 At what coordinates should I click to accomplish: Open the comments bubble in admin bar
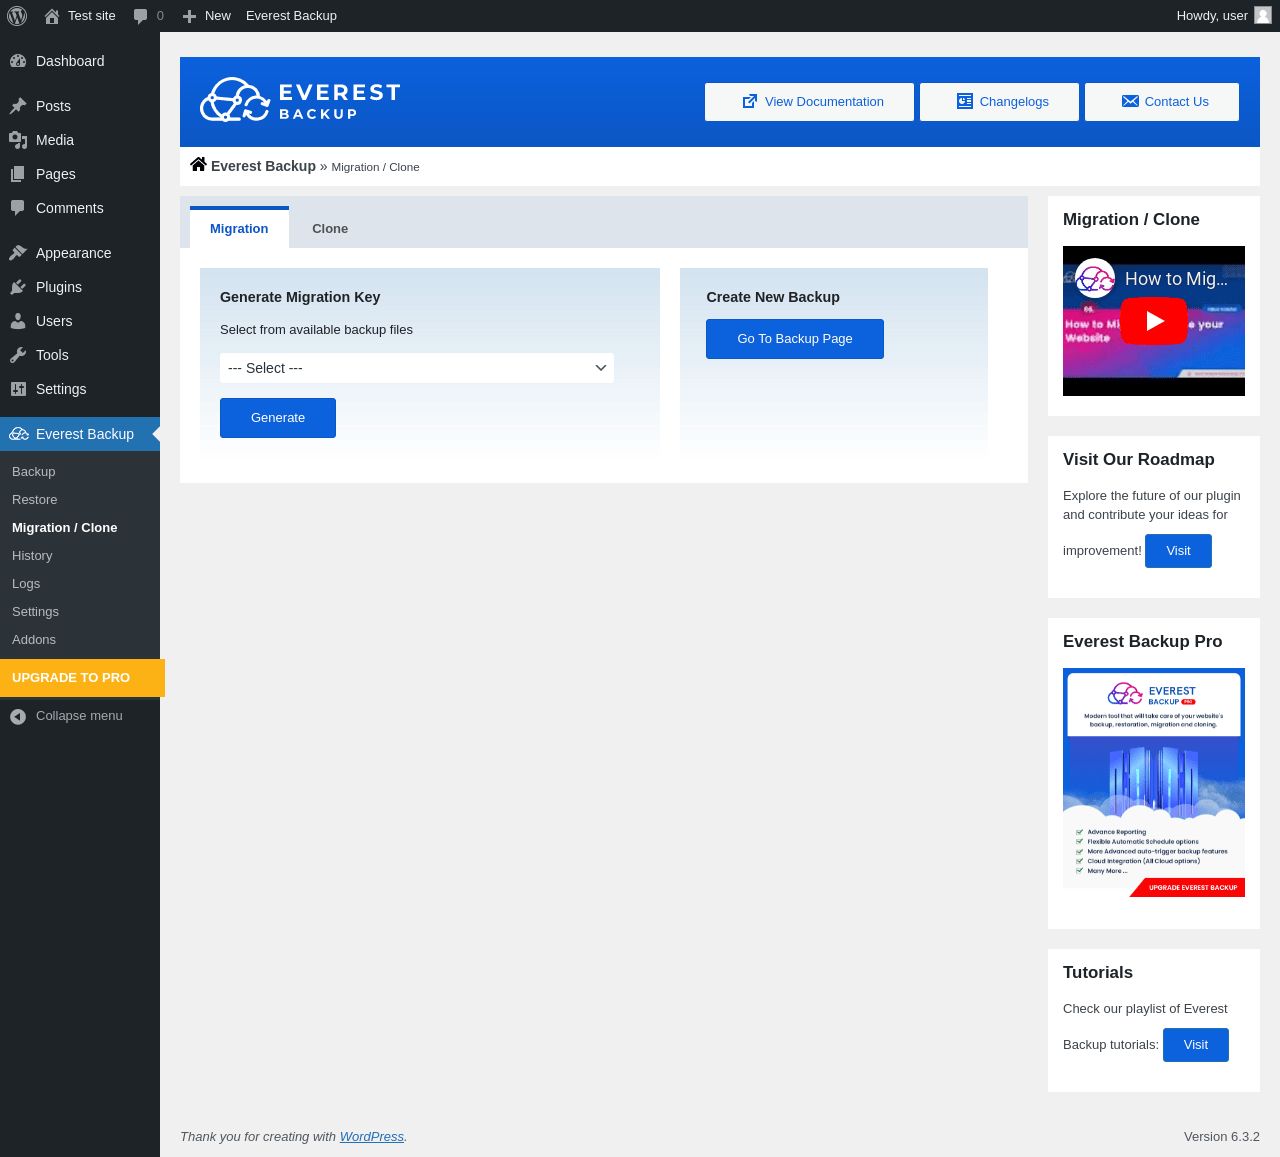coord(140,16)
